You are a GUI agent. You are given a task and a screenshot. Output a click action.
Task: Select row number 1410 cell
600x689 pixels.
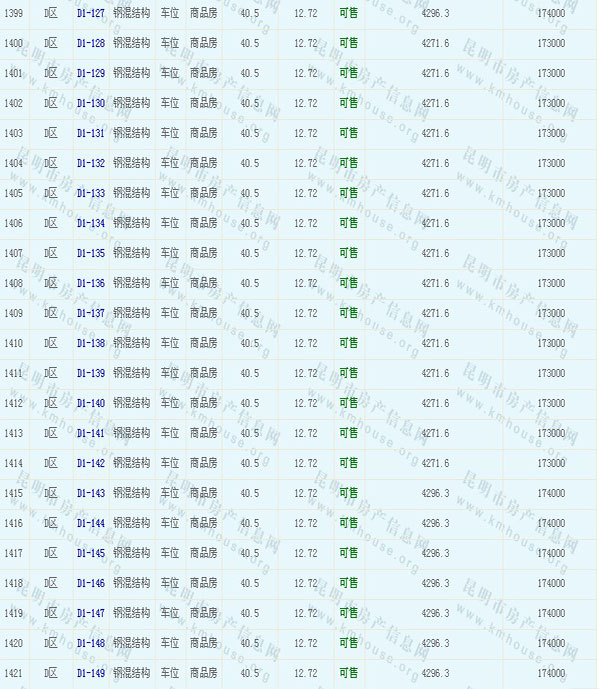[x=14, y=343]
